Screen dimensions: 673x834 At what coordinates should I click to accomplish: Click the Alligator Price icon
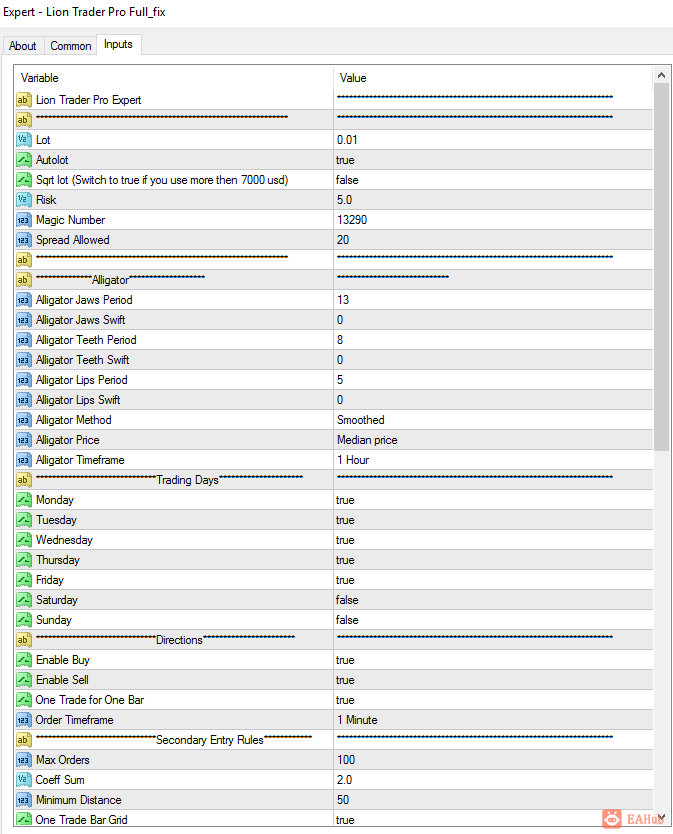(x=23, y=440)
